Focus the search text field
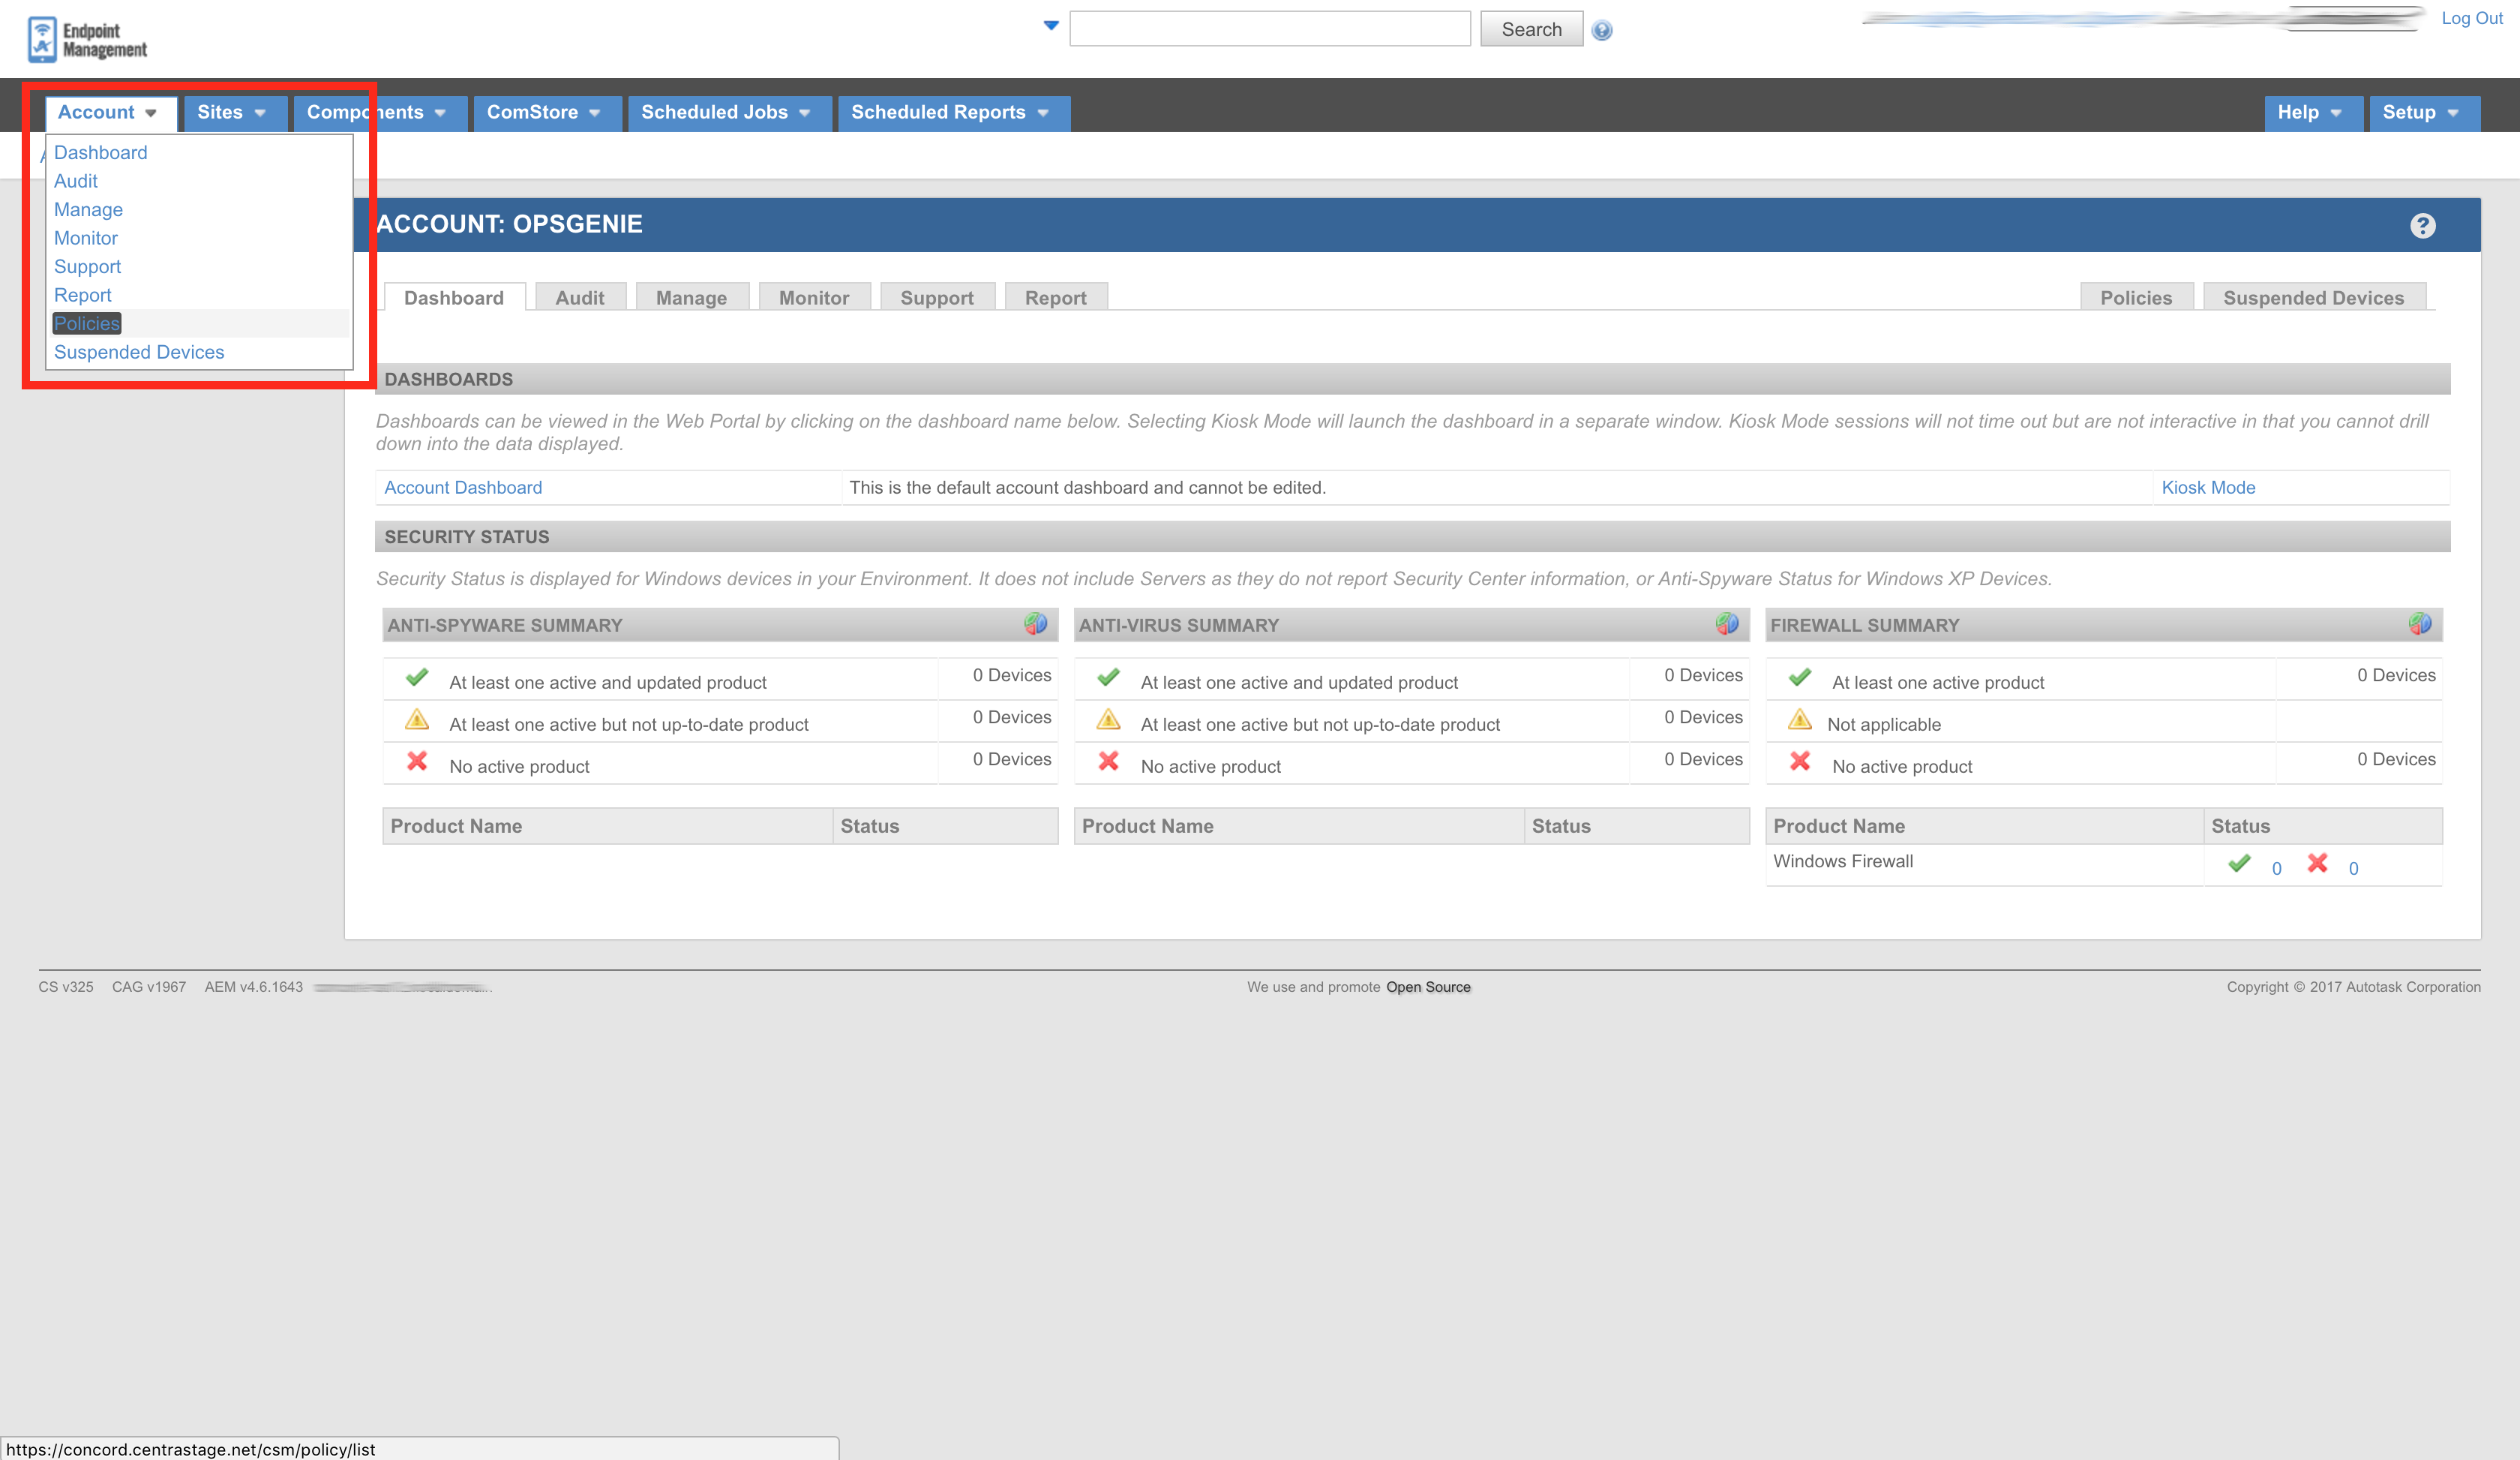 click(x=1269, y=30)
